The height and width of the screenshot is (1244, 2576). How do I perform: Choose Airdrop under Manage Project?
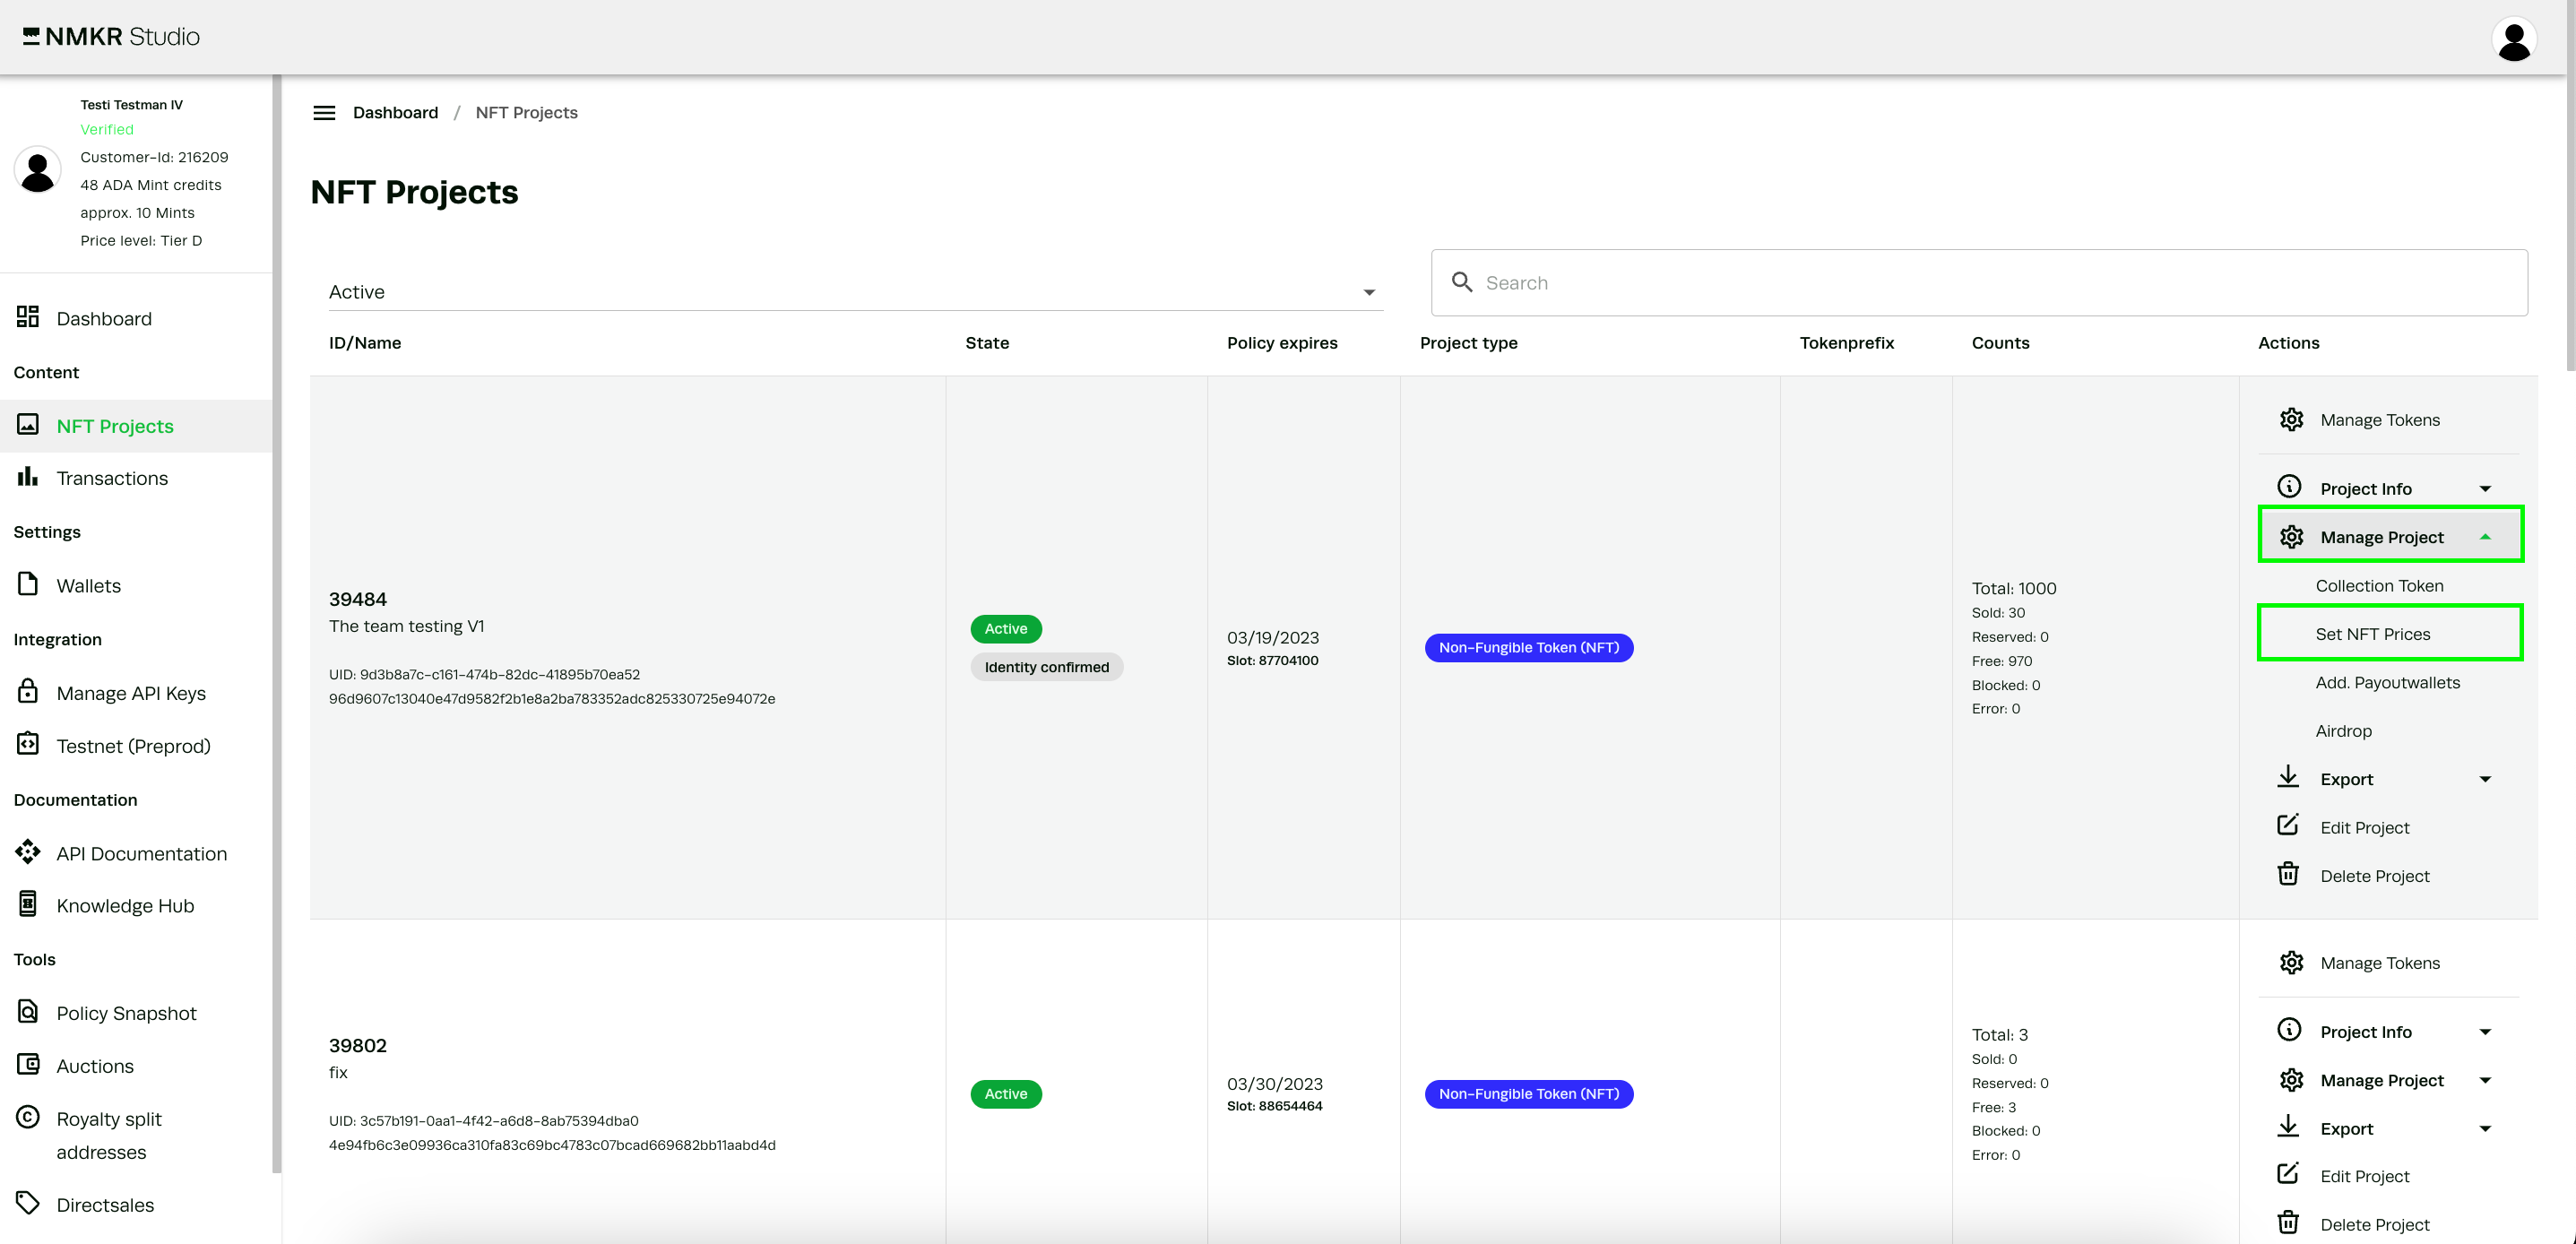tap(2343, 731)
